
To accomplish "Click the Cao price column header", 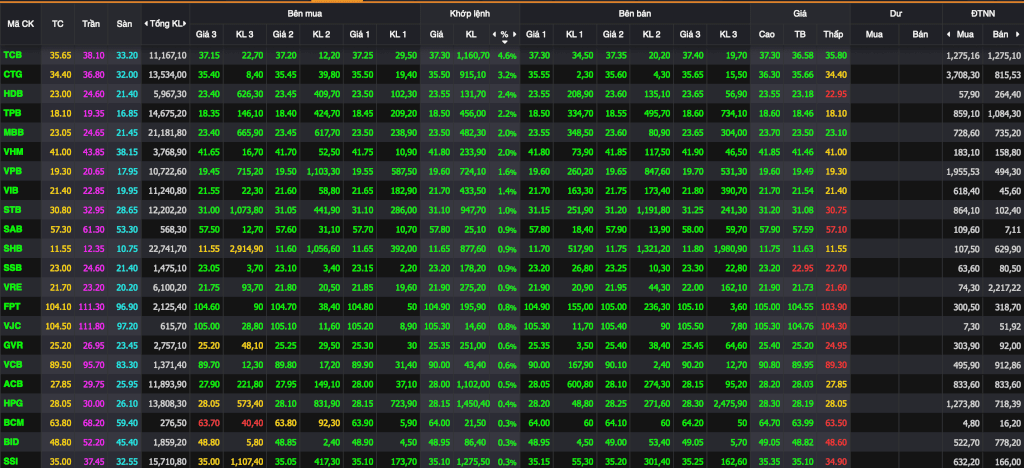I will tap(767, 34).
